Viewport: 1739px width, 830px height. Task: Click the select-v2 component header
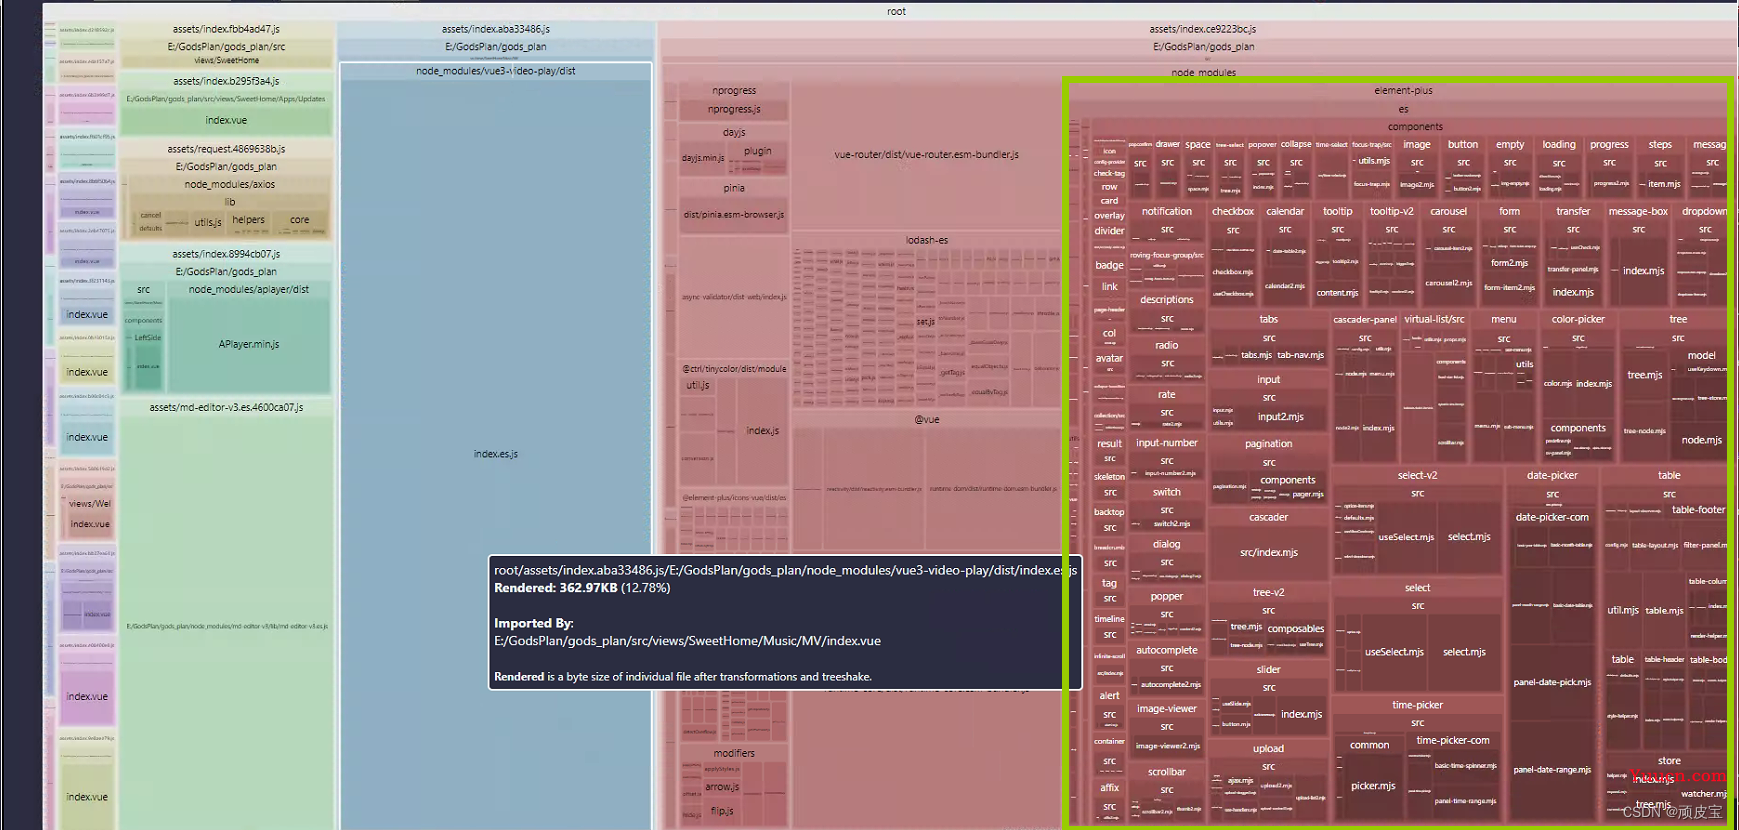point(1417,475)
